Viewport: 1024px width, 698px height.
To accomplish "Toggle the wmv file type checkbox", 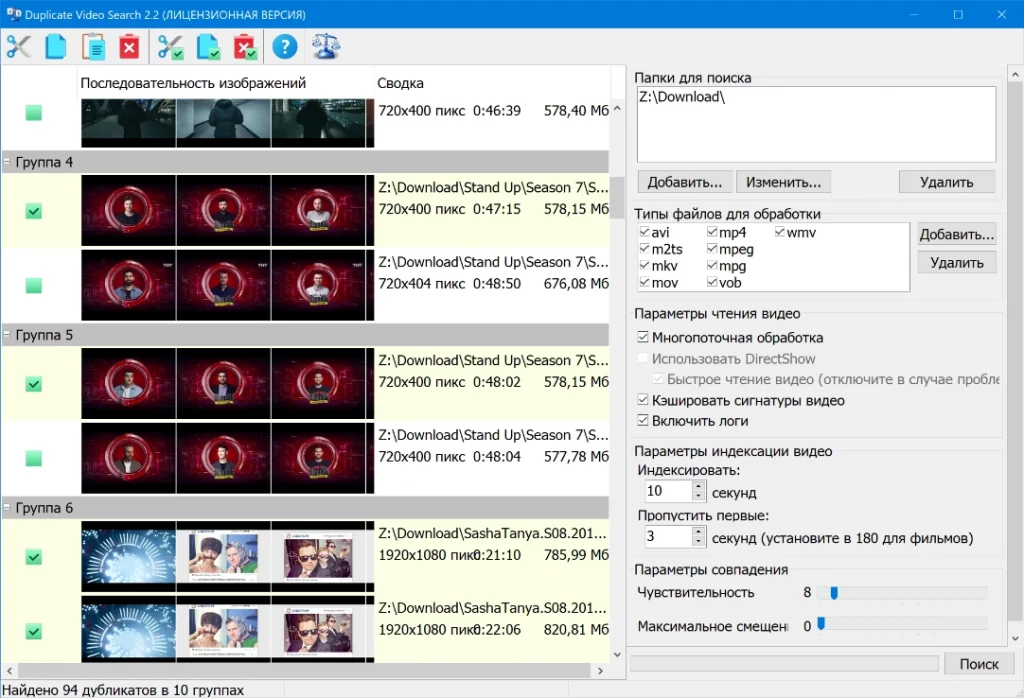I will click(x=780, y=233).
